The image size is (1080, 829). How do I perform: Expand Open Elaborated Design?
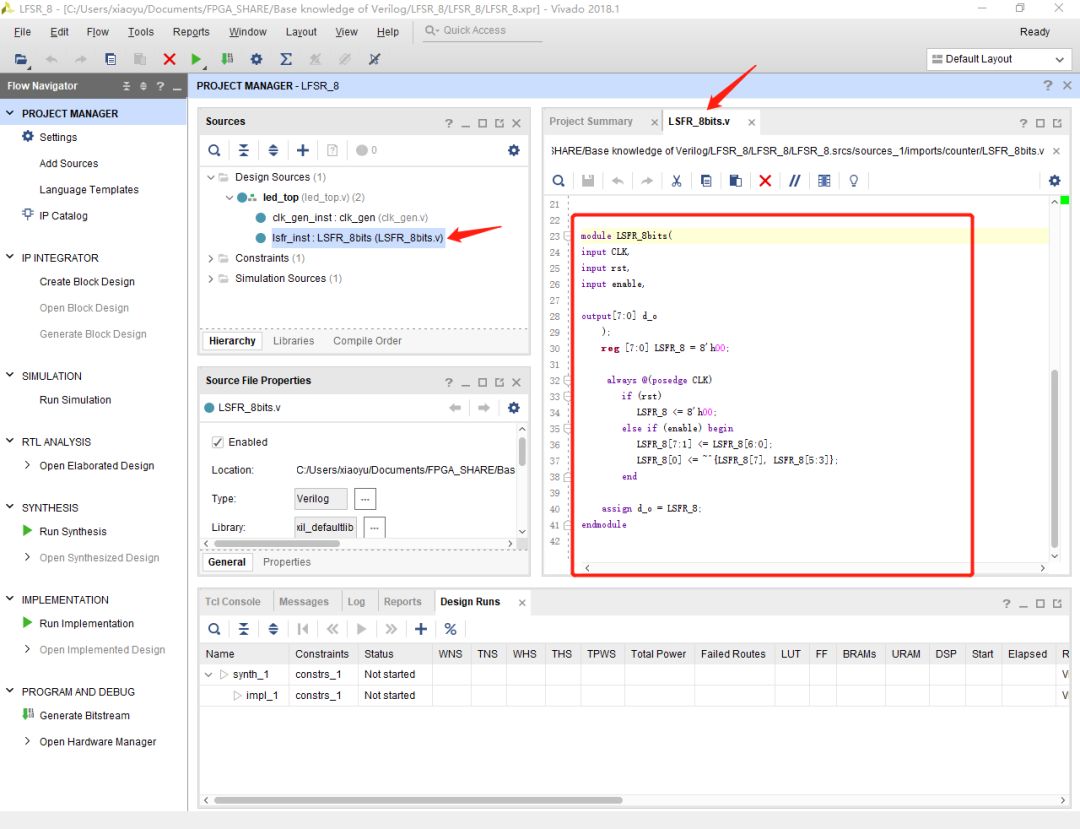tap(27, 465)
